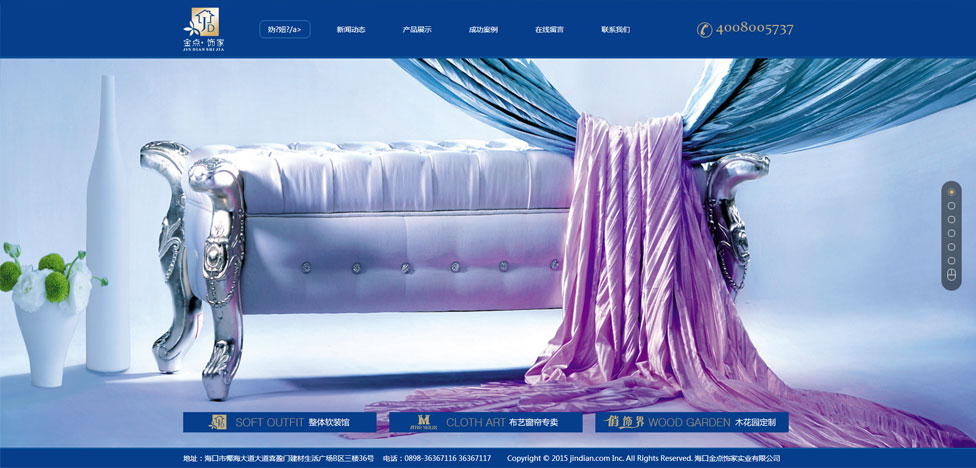Go to the 产品展示 menu item

click(417, 30)
